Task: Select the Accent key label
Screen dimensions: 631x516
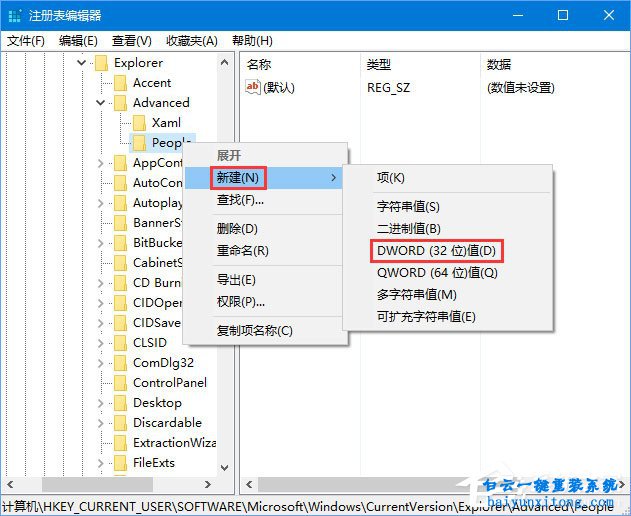Action: (152, 83)
